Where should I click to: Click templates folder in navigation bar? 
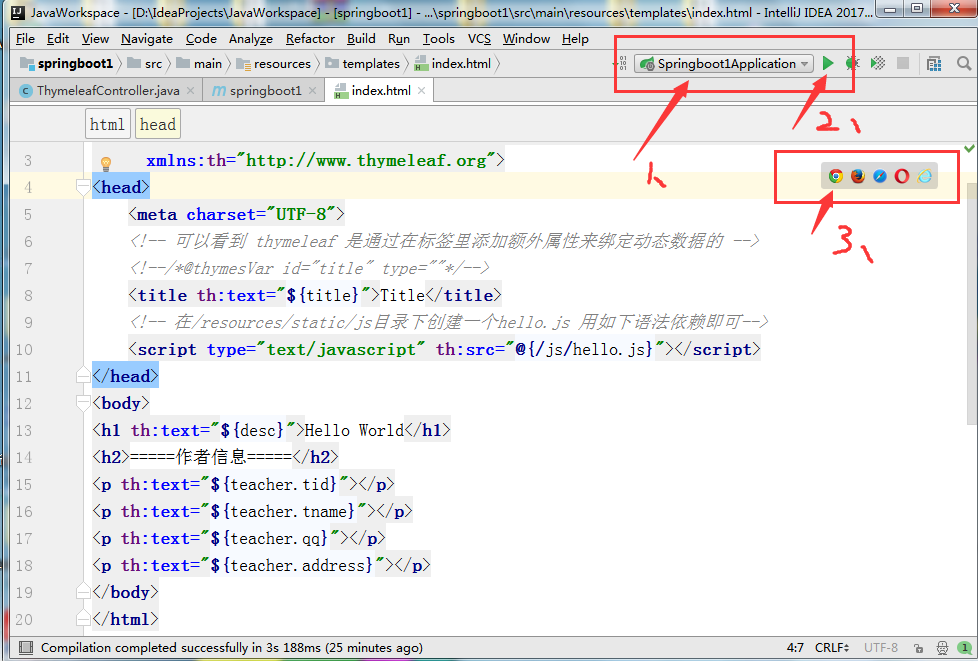[363, 64]
